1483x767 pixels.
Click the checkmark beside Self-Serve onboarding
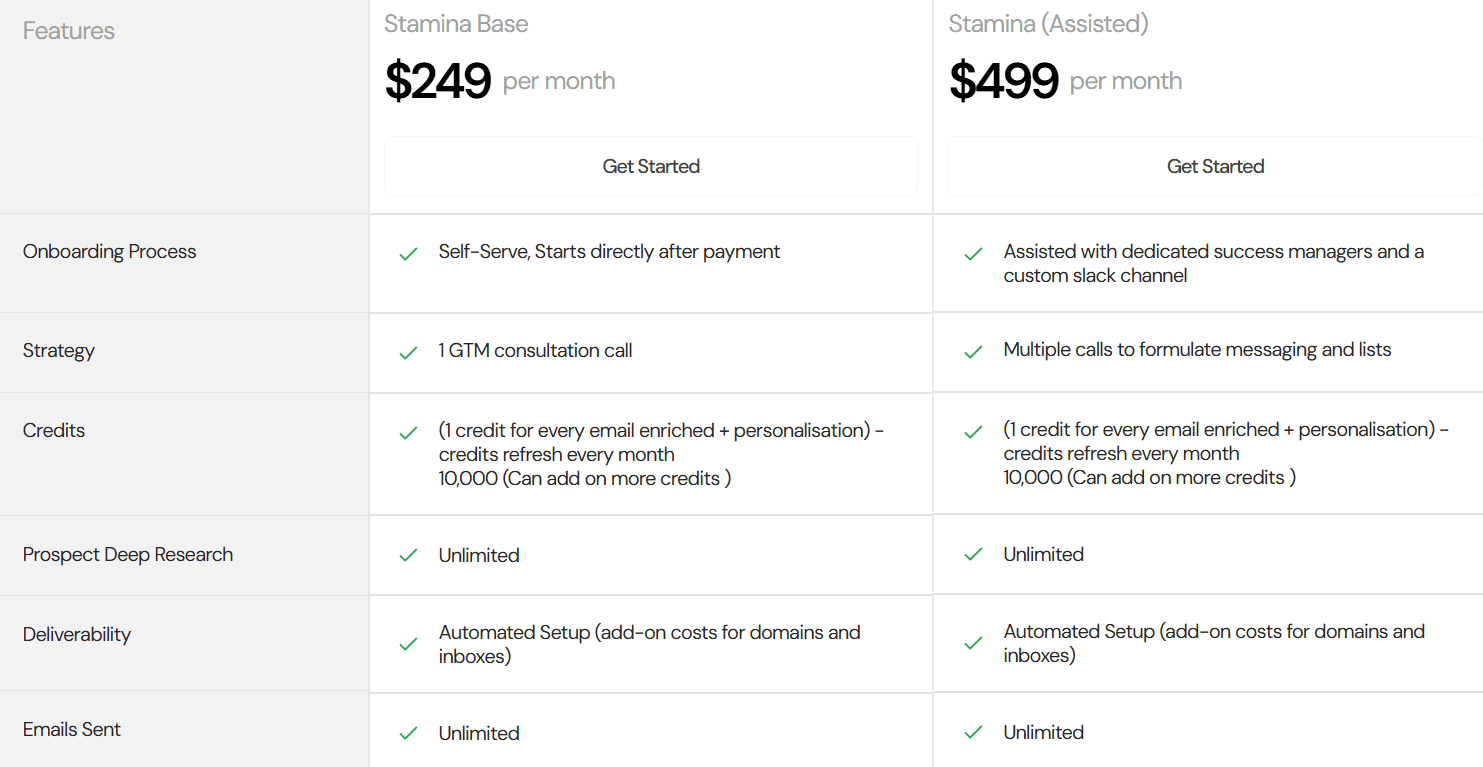[x=408, y=254]
